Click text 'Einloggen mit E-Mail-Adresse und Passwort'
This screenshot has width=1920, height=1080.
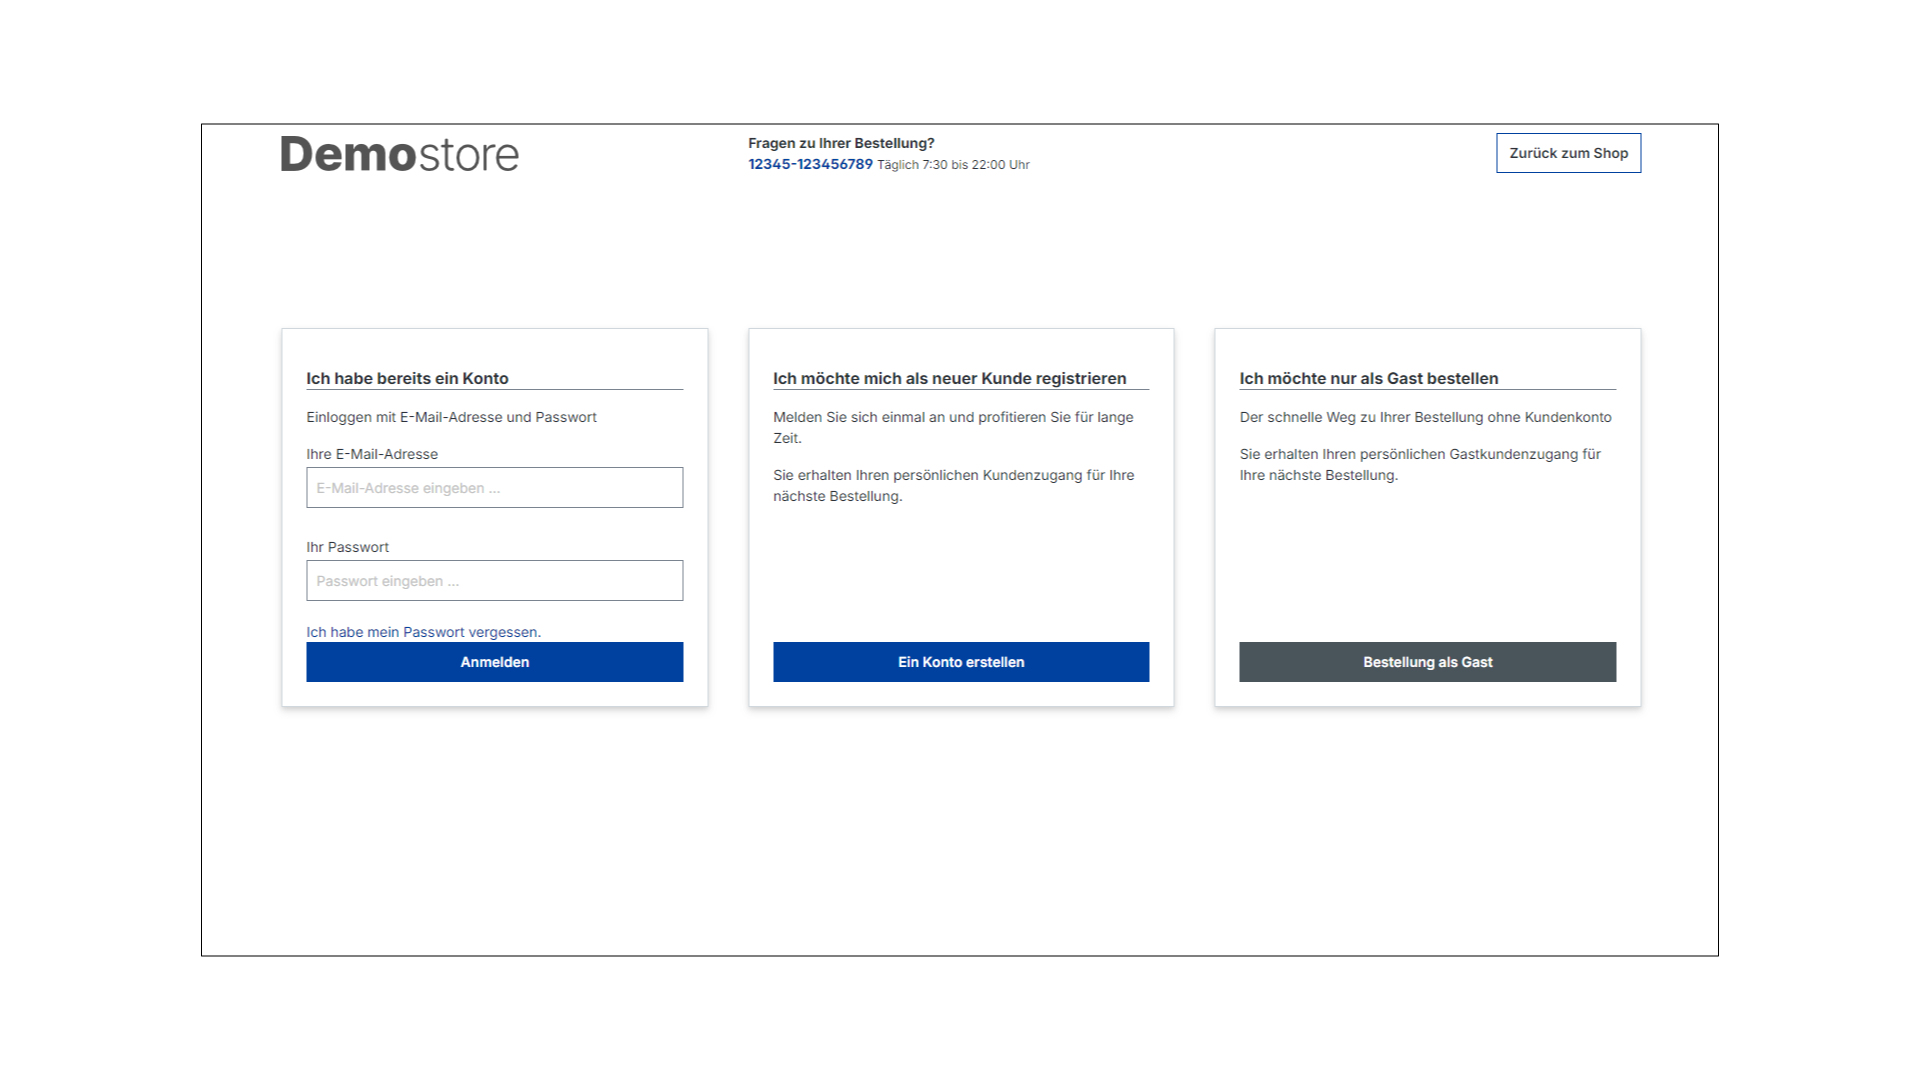[x=451, y=417]
